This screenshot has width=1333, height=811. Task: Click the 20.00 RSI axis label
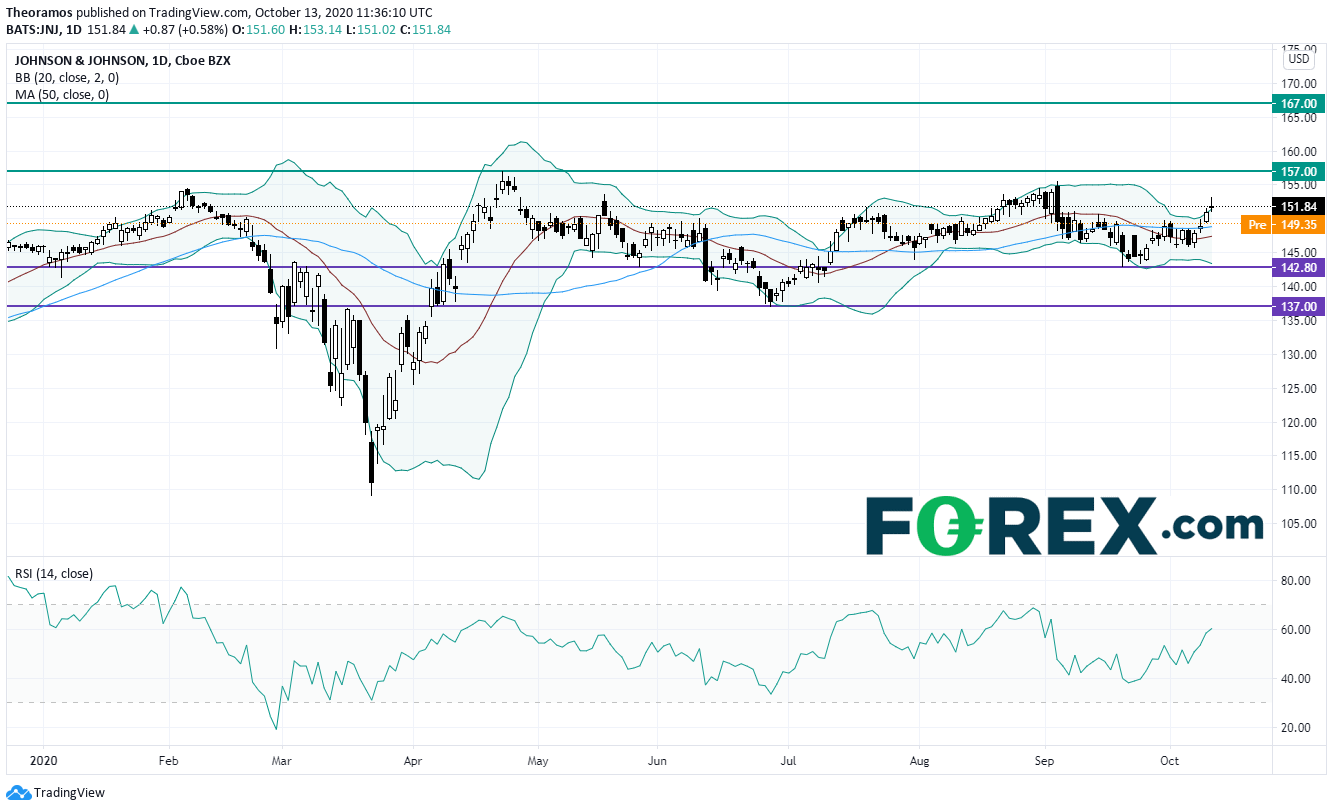pos(1295,728)
